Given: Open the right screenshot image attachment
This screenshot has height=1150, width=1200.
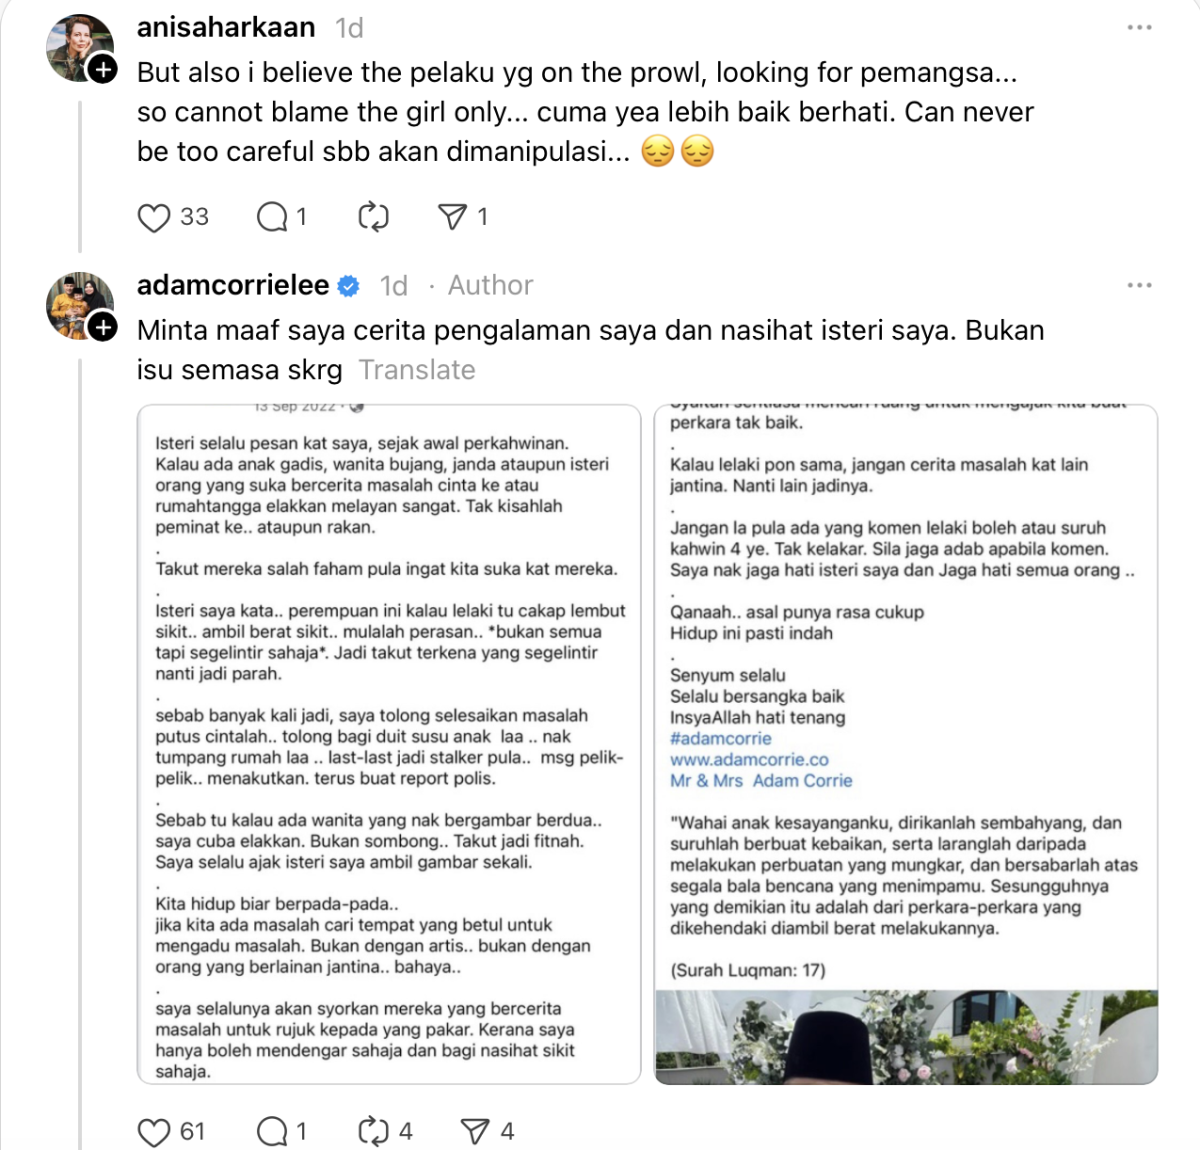Looking at the screenshot, I should pyautogui.click(x=905, y=744).
